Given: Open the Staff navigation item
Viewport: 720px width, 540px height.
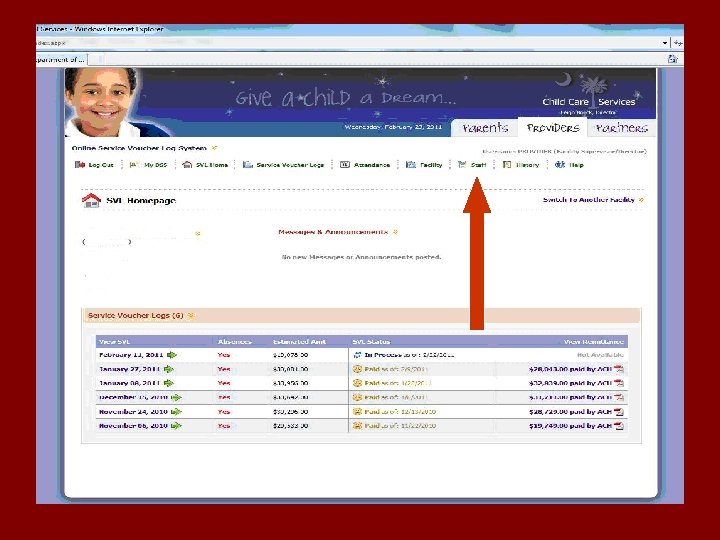Looking at the screenshot, I should pos(472,165).
